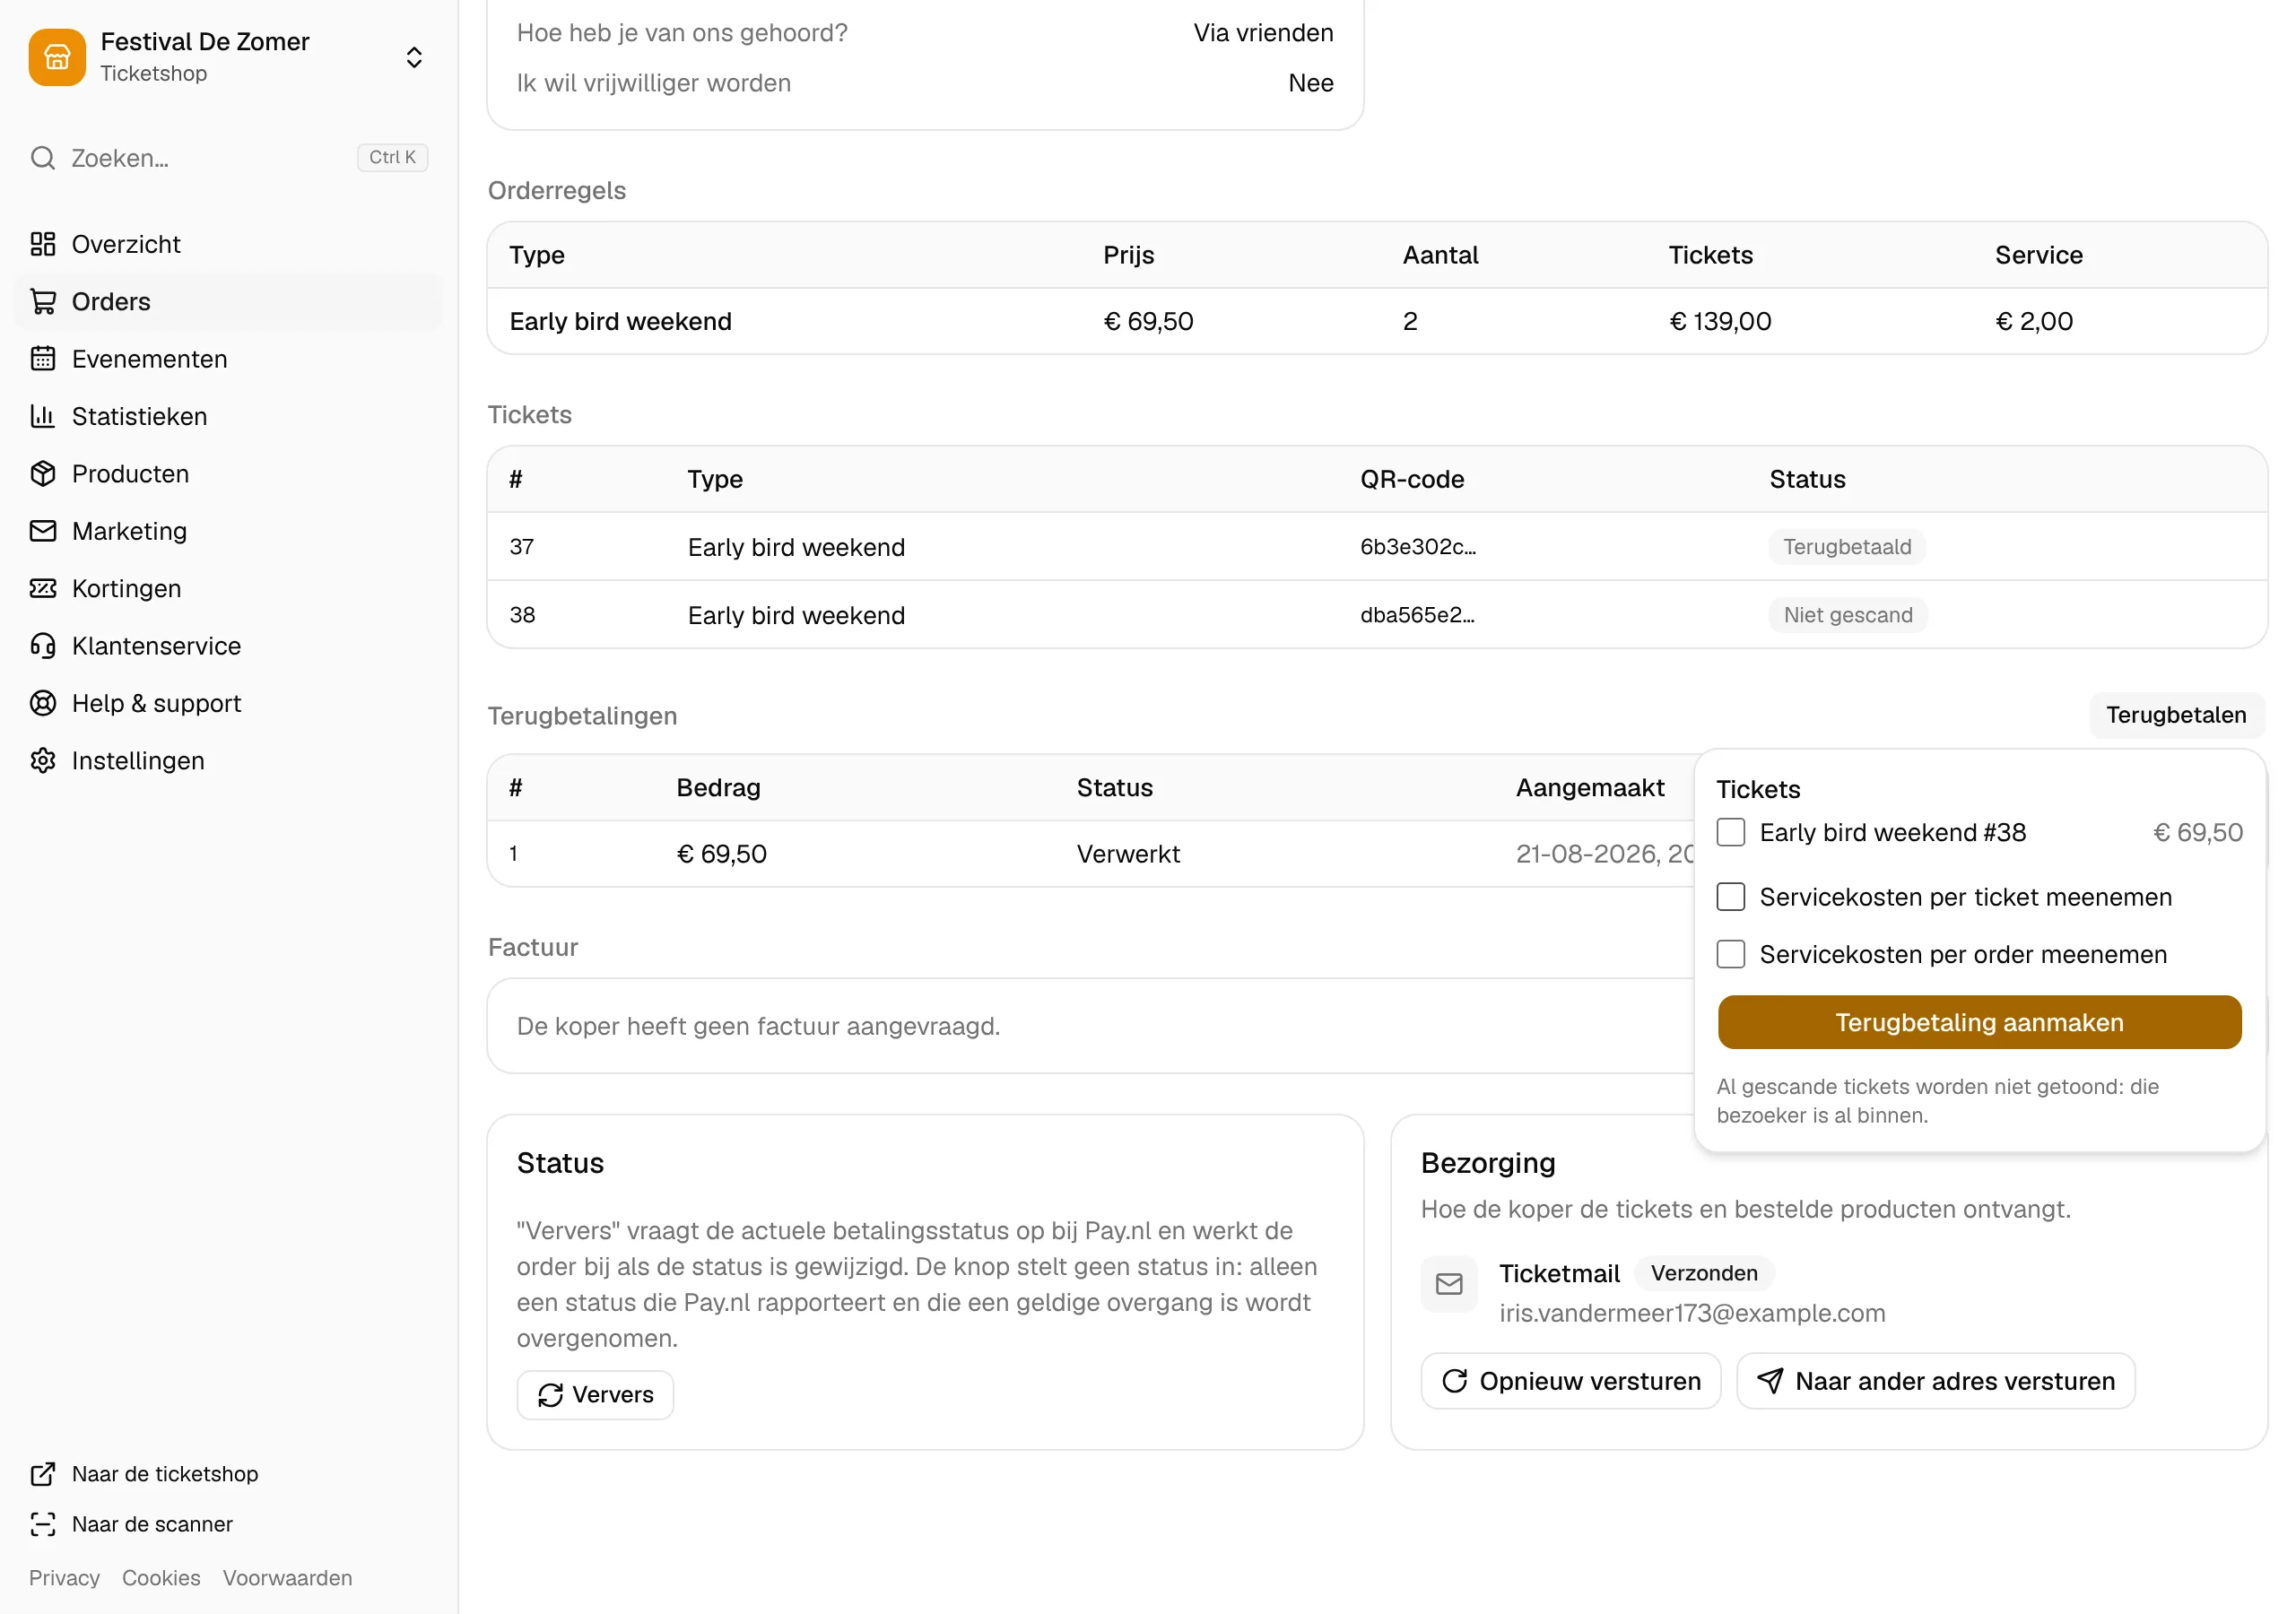Click Naar ander adres versturen

[1935, 1381]
